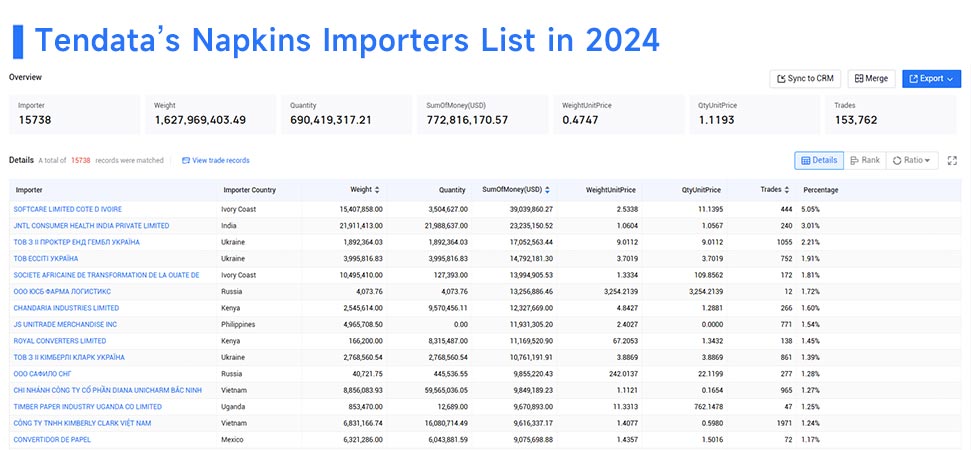Select the SumOfMoney(USD) summary card
The image size is (971, 450).
tap(483, 115)
